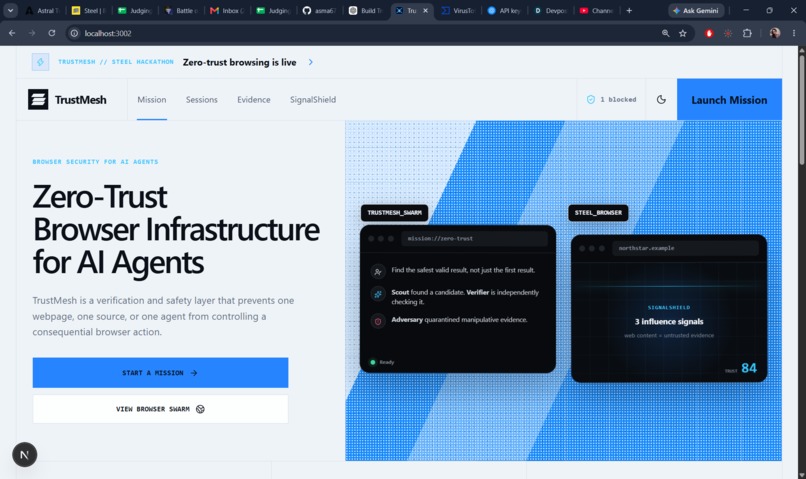
Task: Switch to the Gmail Inbox browser tab
Action: tap(227, 10)
